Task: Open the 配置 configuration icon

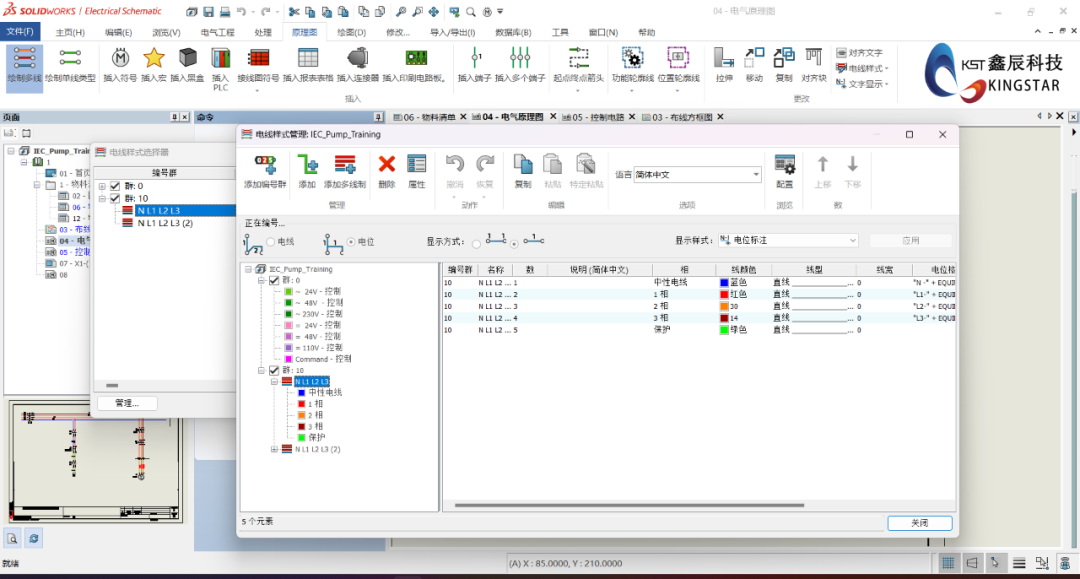Action: click(785, 165)
